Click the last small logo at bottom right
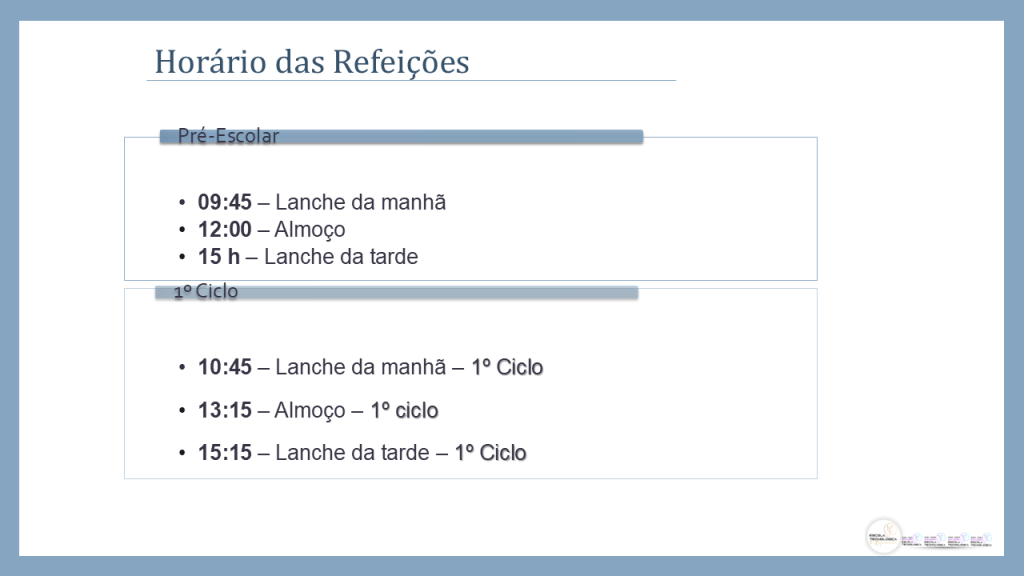Screen dimensions: 1024x576 tap(982, 539)
